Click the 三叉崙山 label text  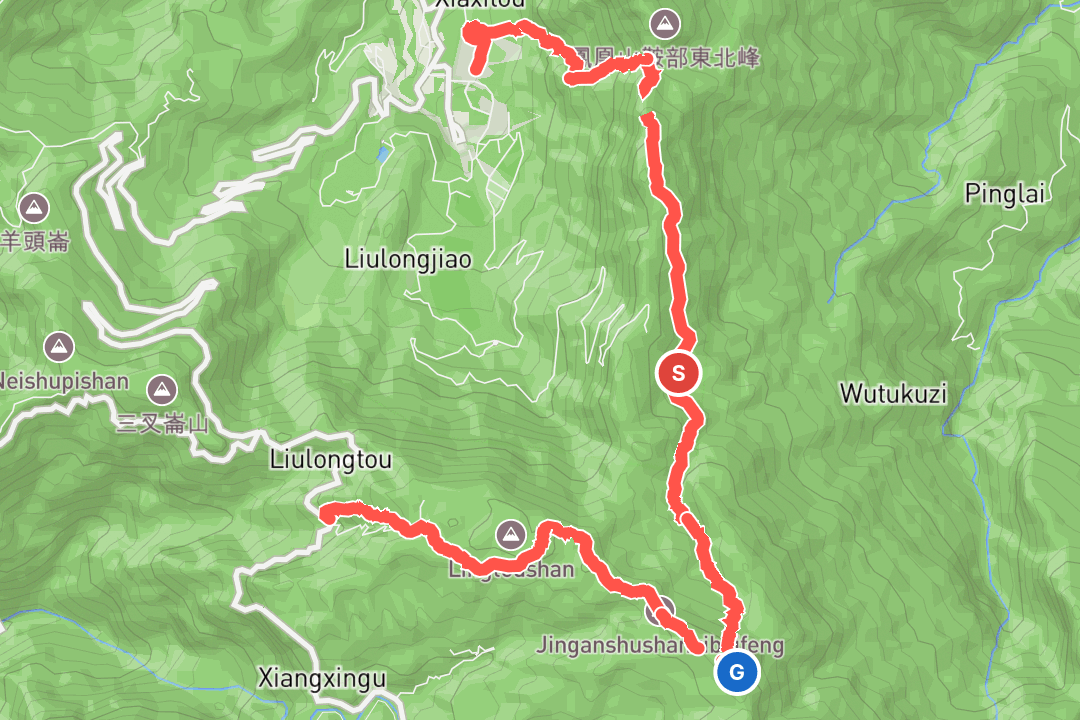(x=162, y=423)
